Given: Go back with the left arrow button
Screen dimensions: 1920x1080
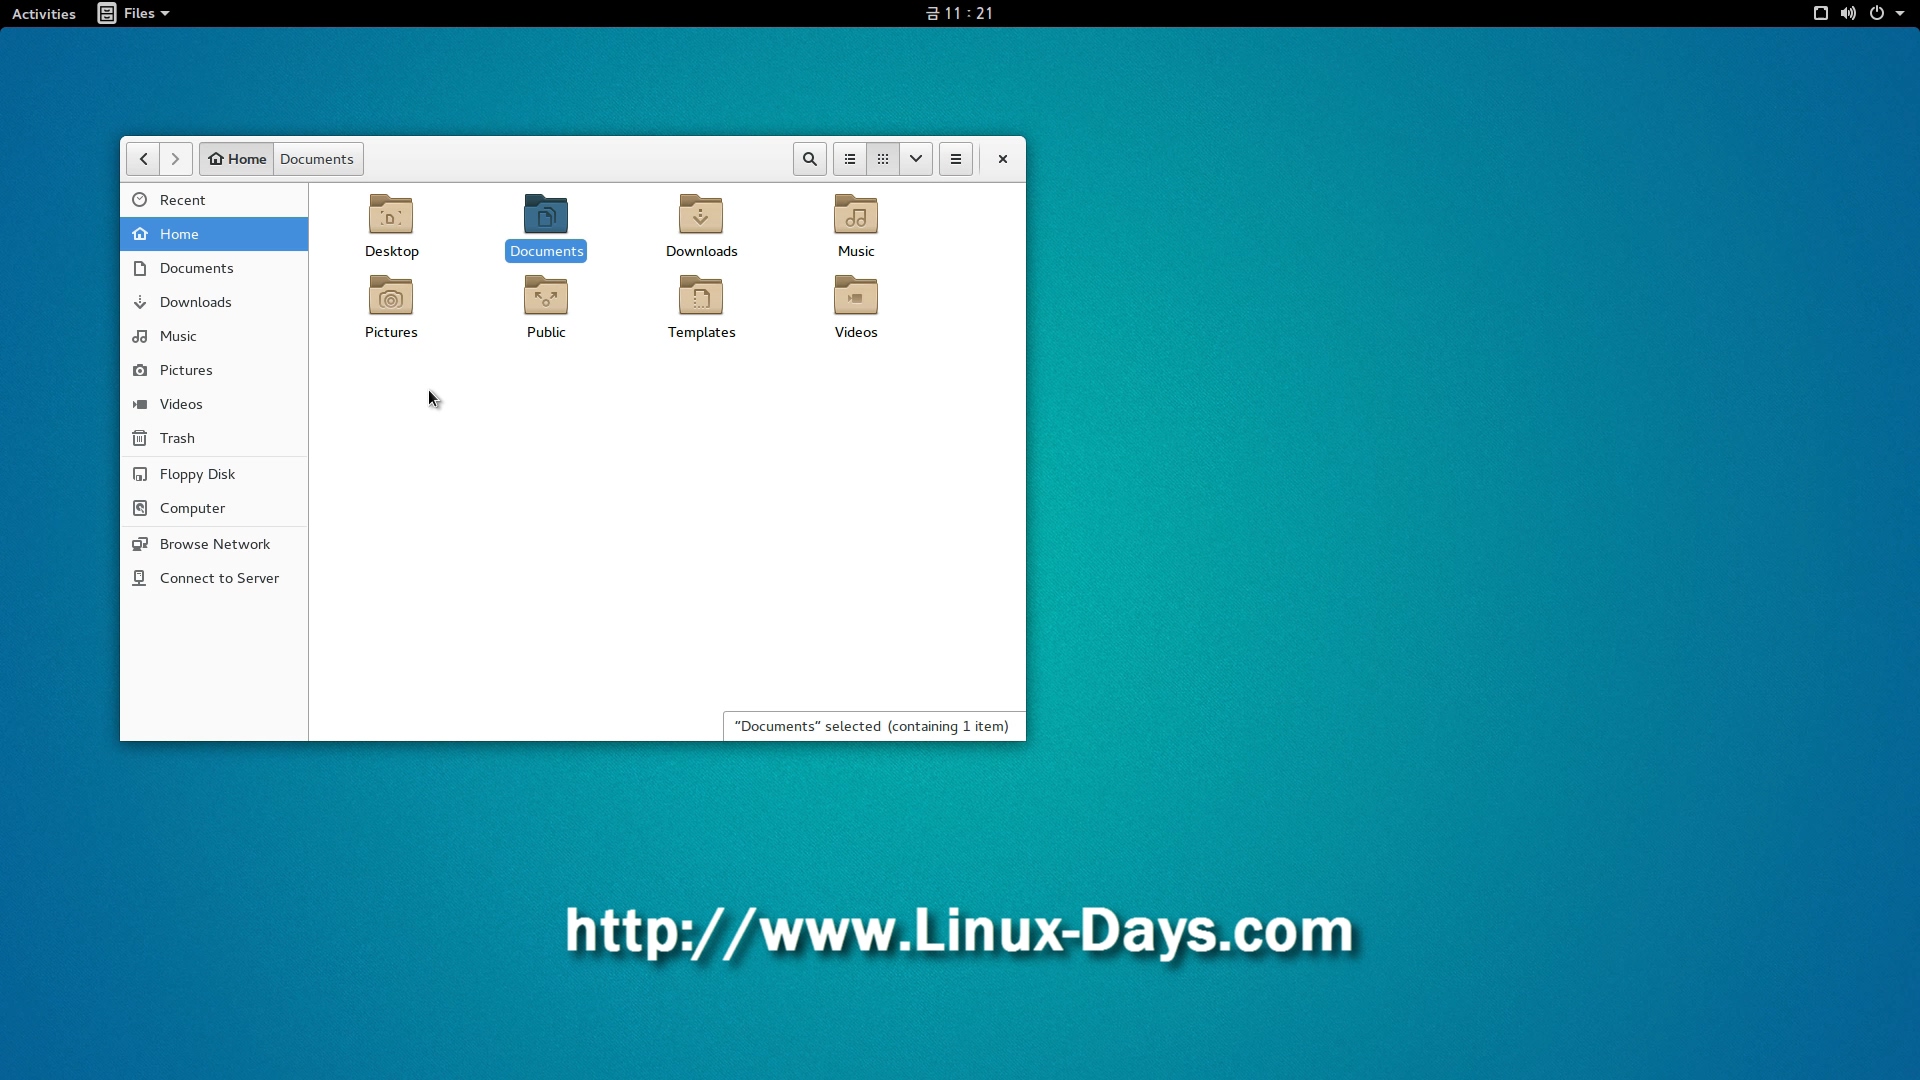Looking at the screenshot, I should click(143, 159).
